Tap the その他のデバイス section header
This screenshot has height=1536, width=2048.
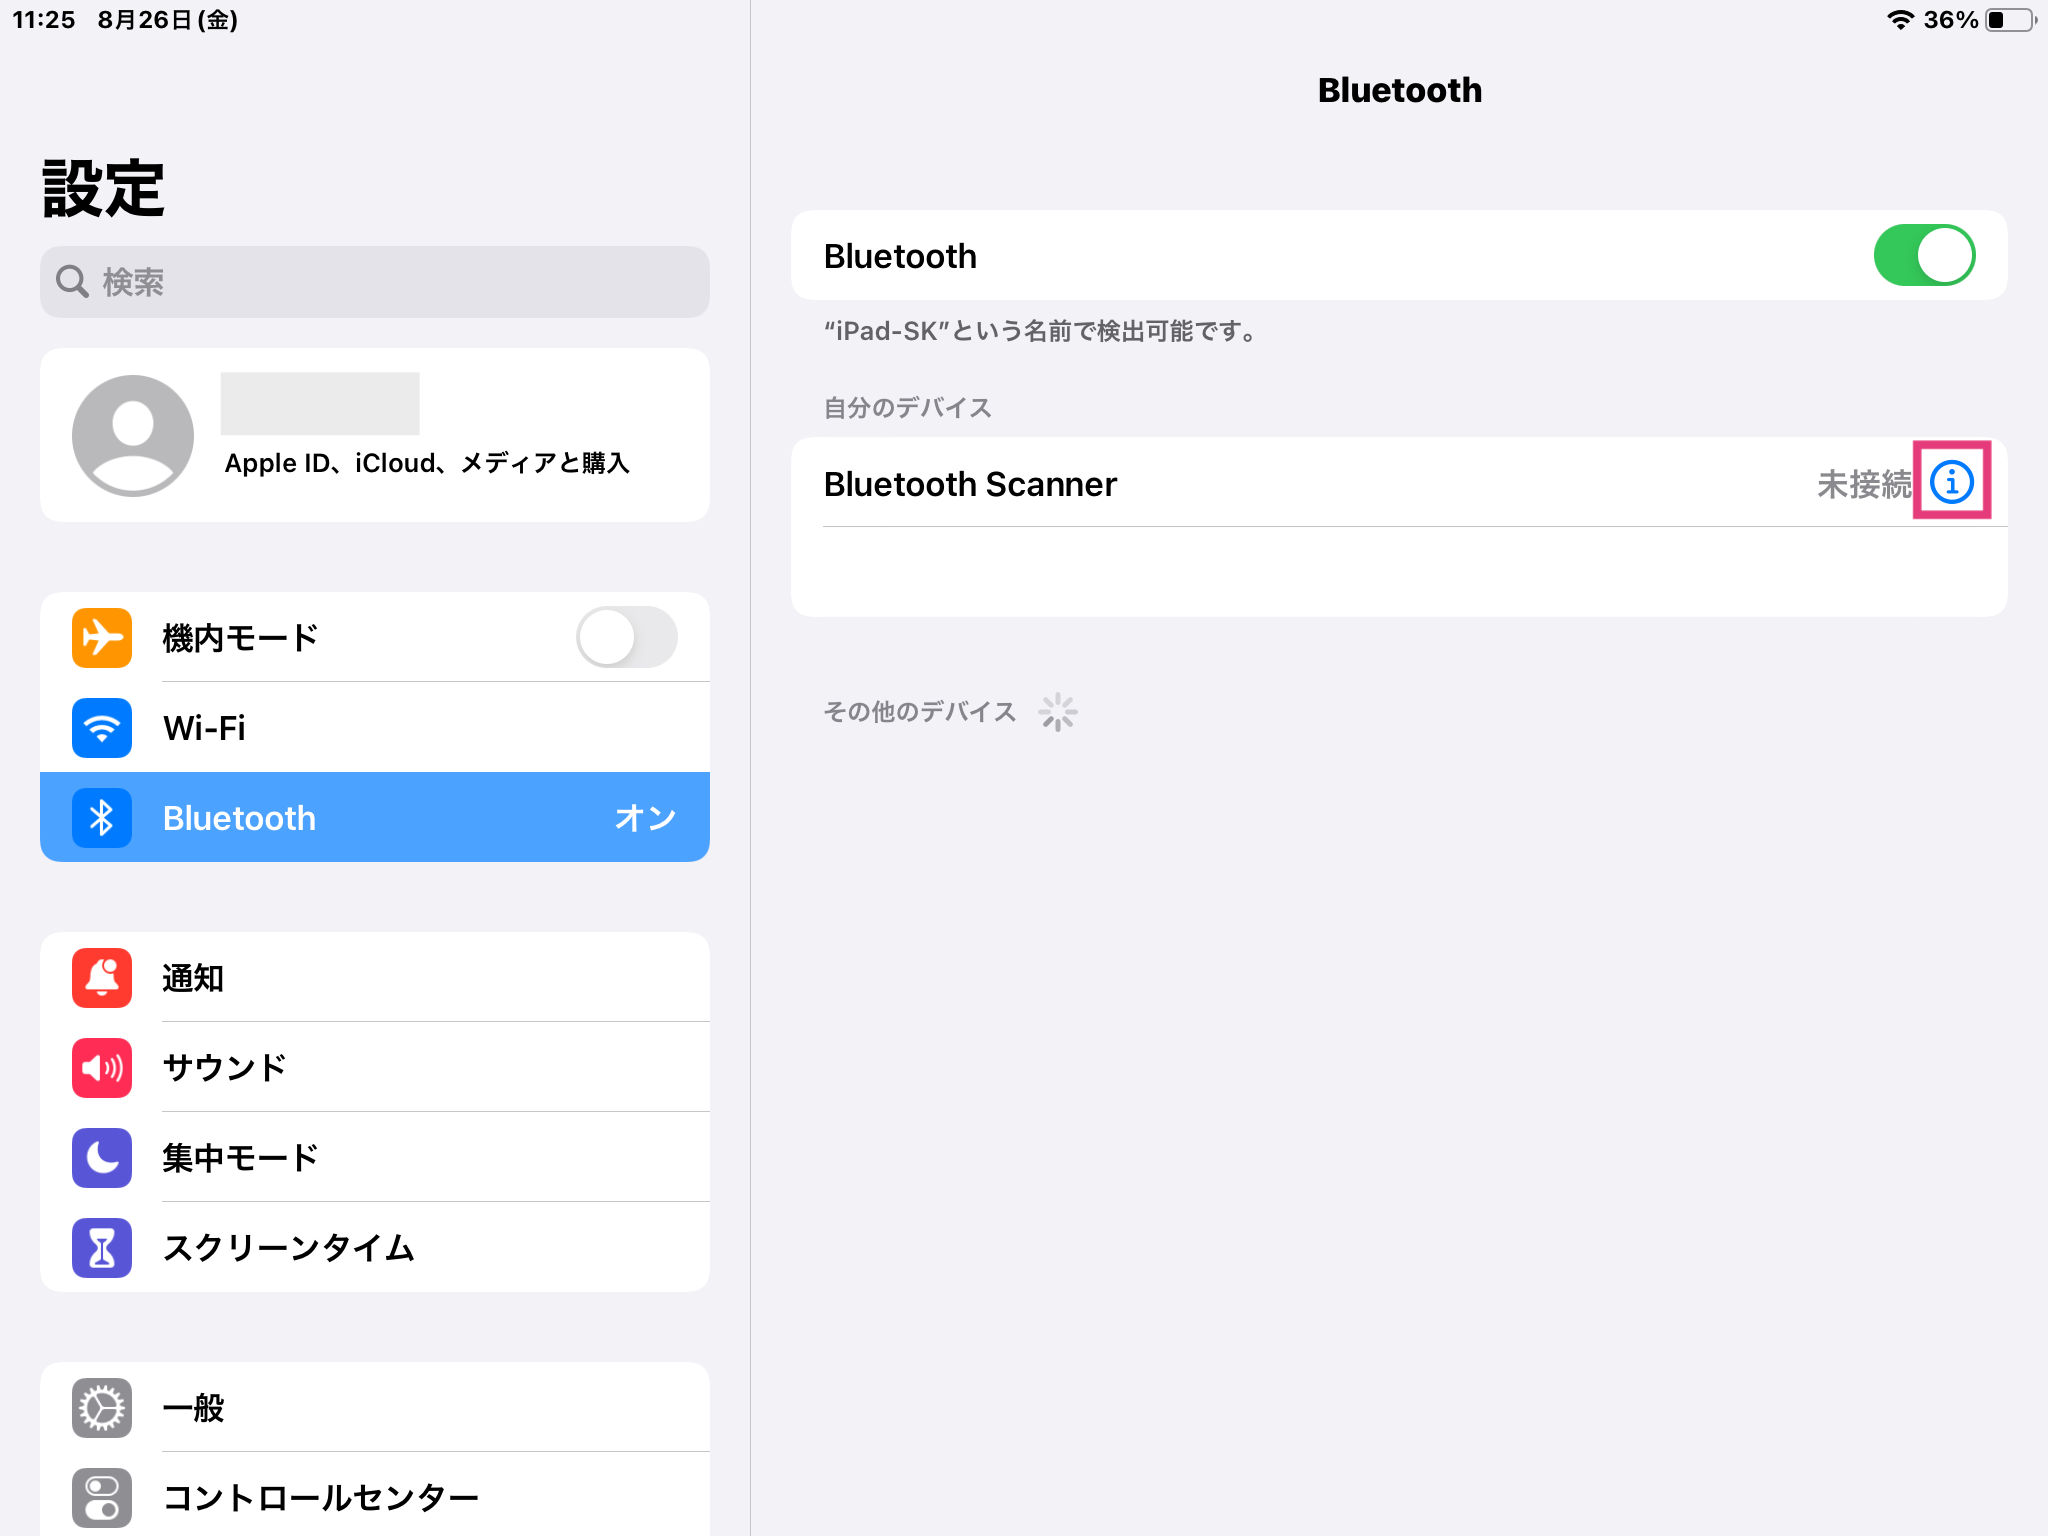pyautogui.click(x=919, y=712)
